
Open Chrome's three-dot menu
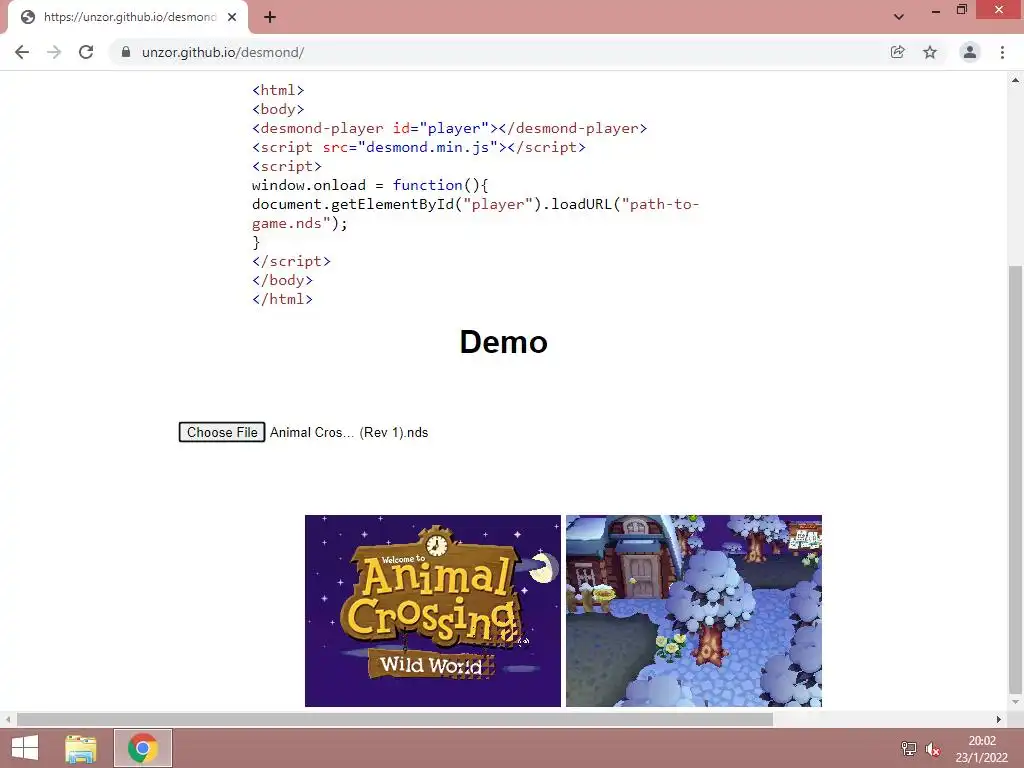point(1002,52)
